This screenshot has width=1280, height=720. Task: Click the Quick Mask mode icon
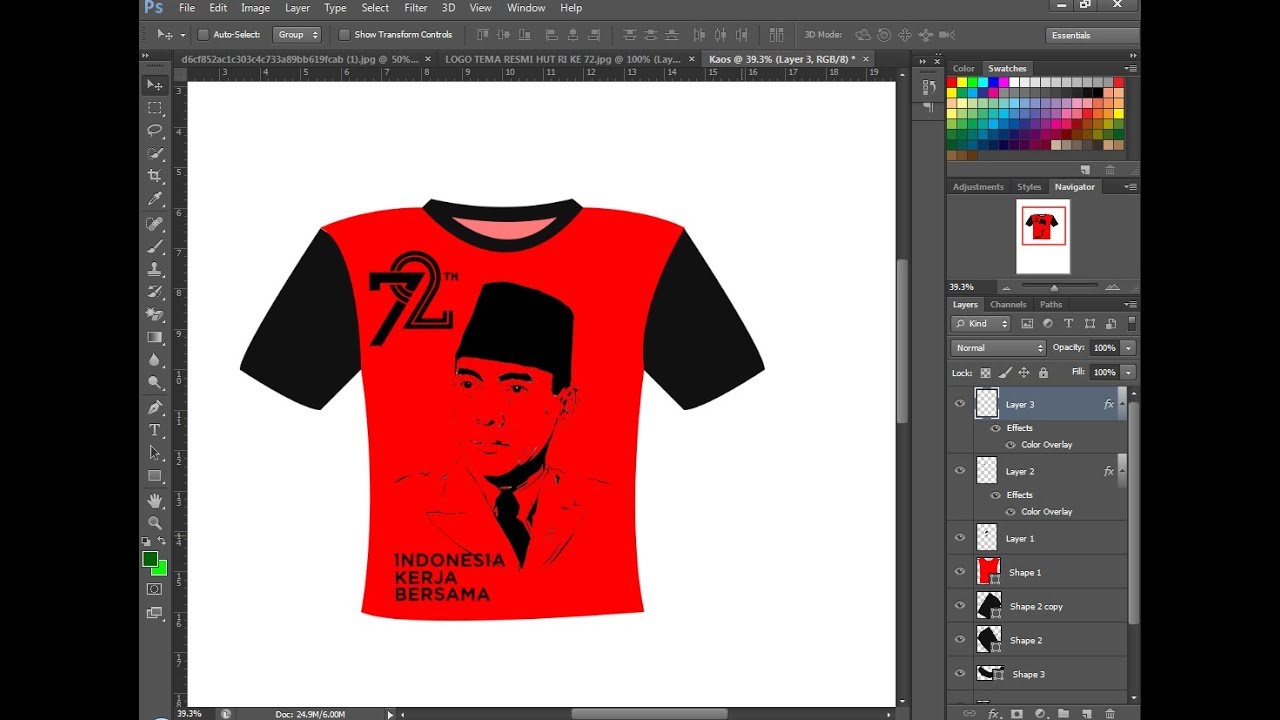[x=154, y=589]
